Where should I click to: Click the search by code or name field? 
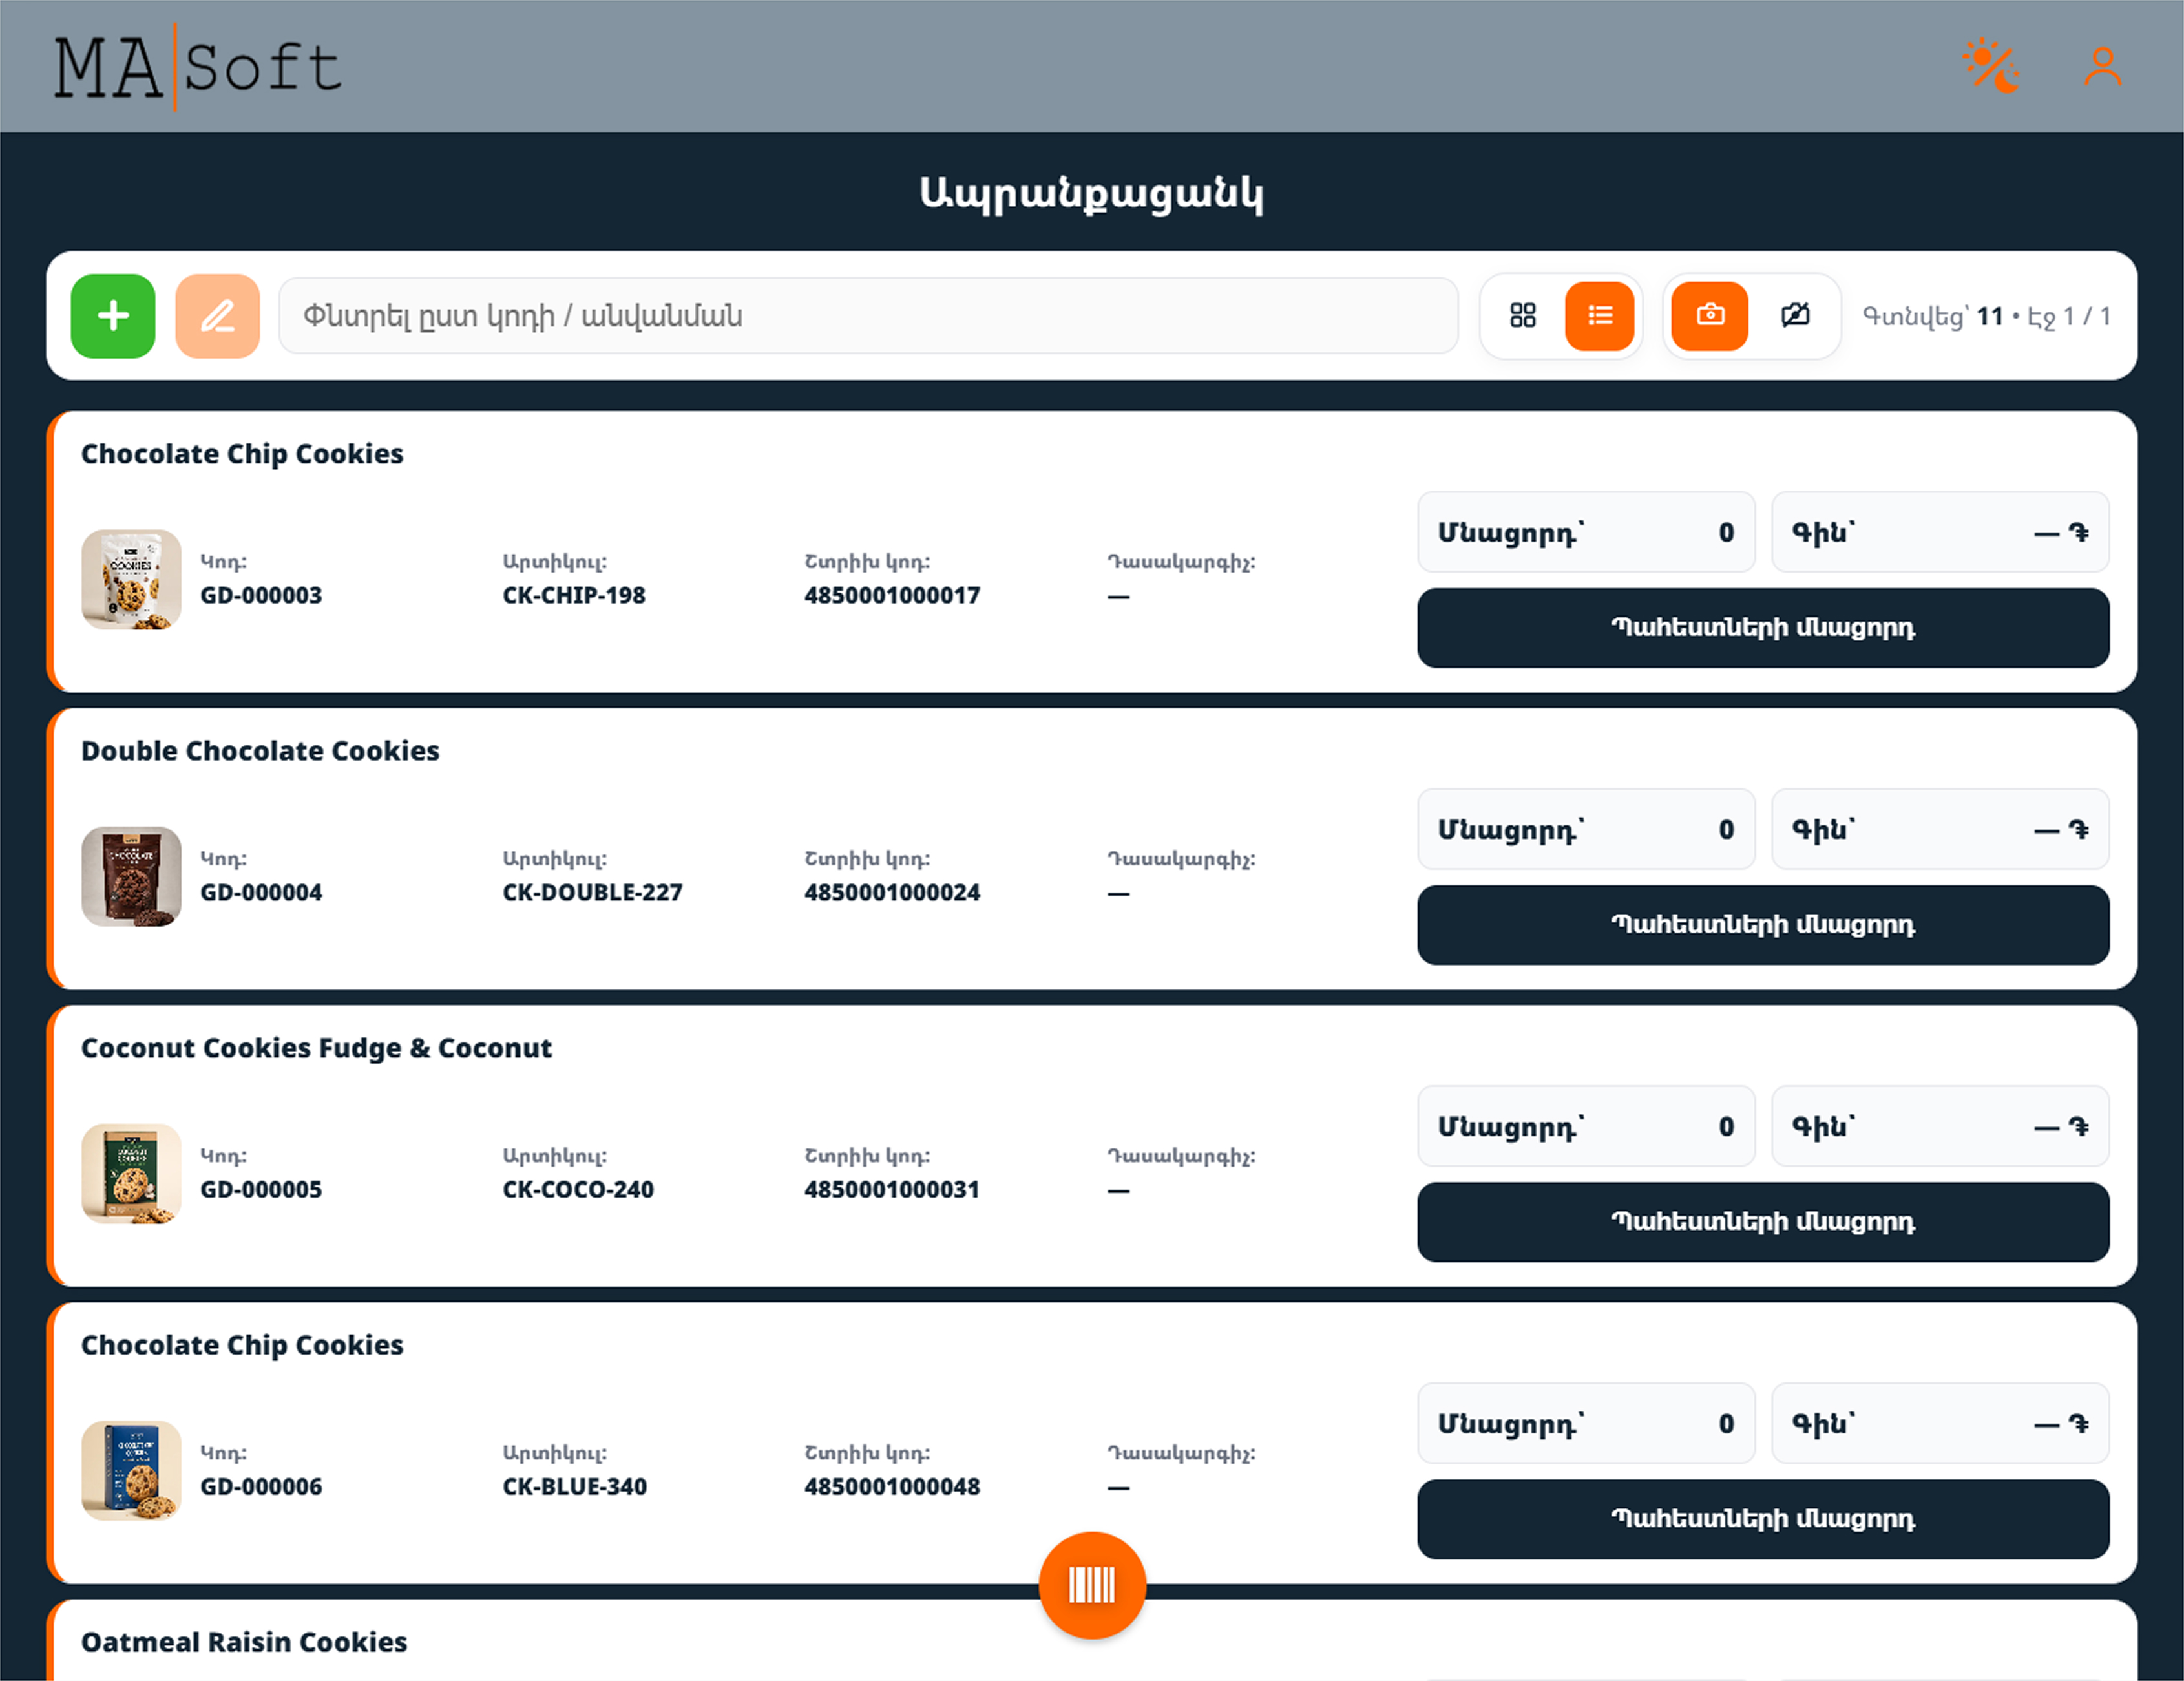(868, 316)
